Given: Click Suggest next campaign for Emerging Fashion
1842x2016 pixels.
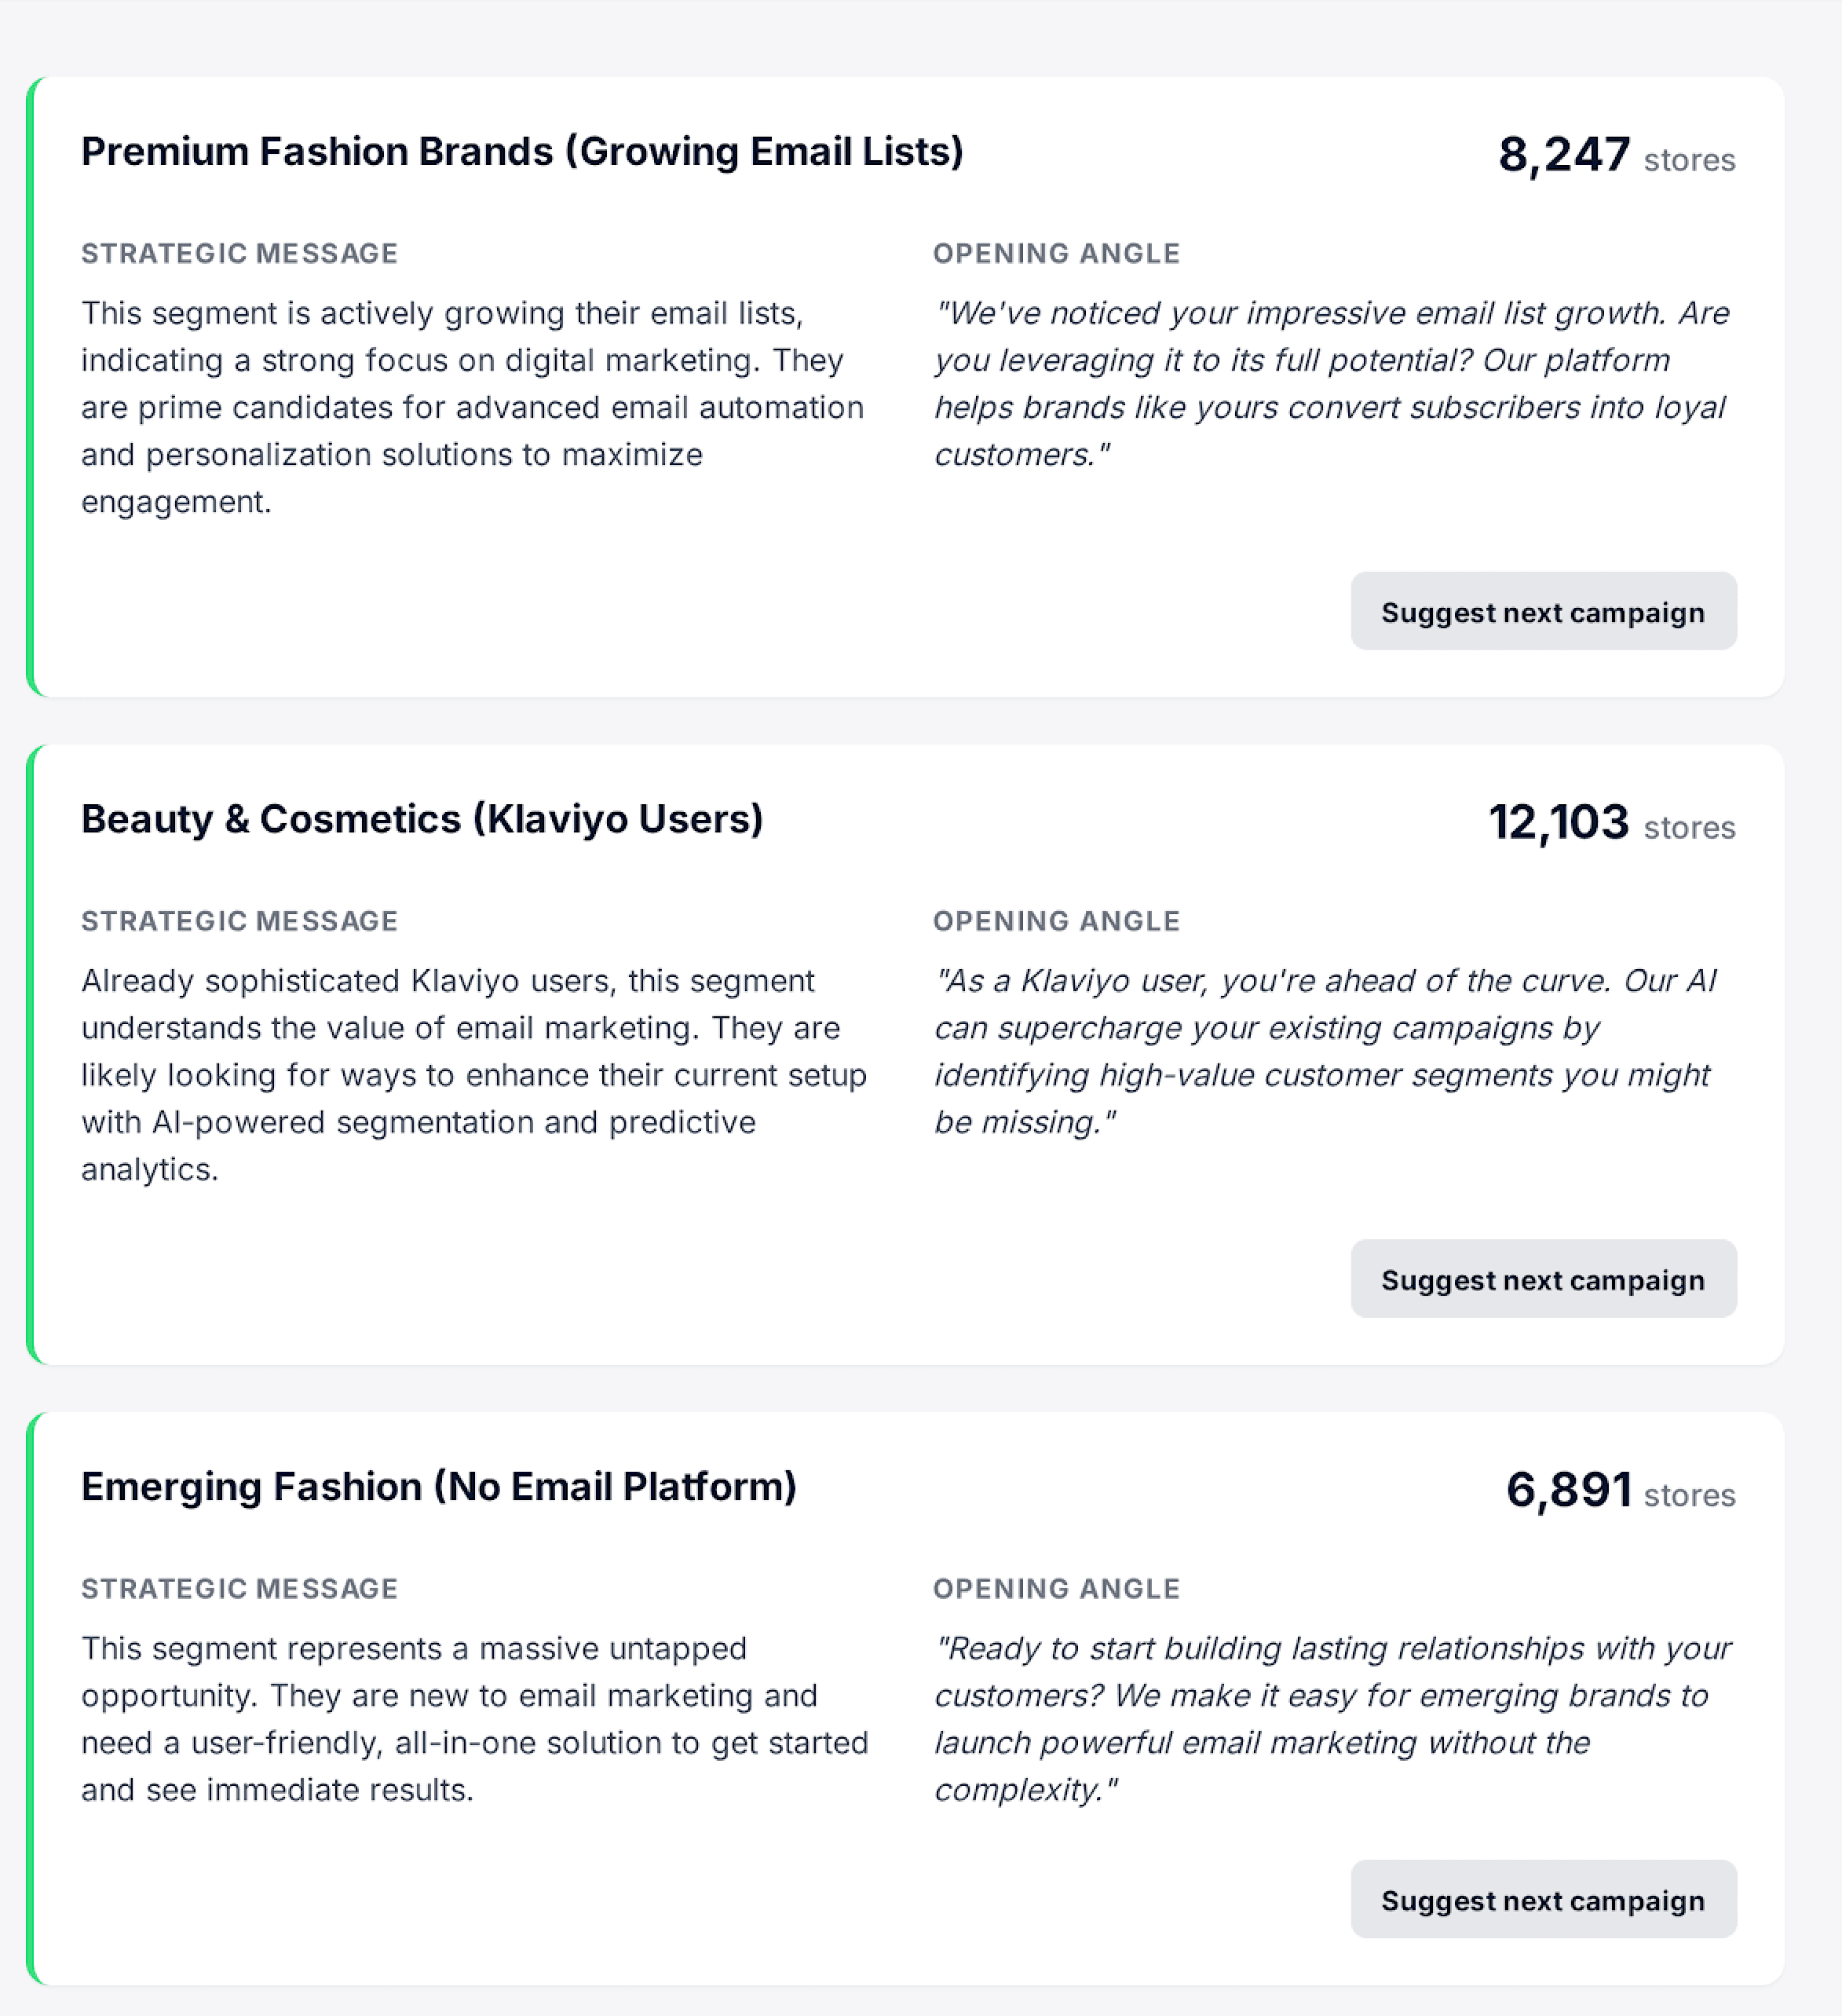Looking at the screenshot, I should coord(1542,1899).
